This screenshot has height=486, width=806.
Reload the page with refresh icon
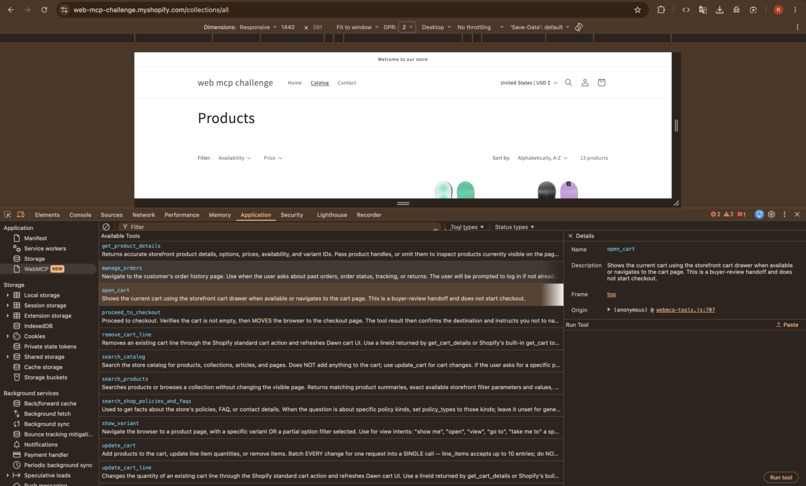tap(44, 10)
